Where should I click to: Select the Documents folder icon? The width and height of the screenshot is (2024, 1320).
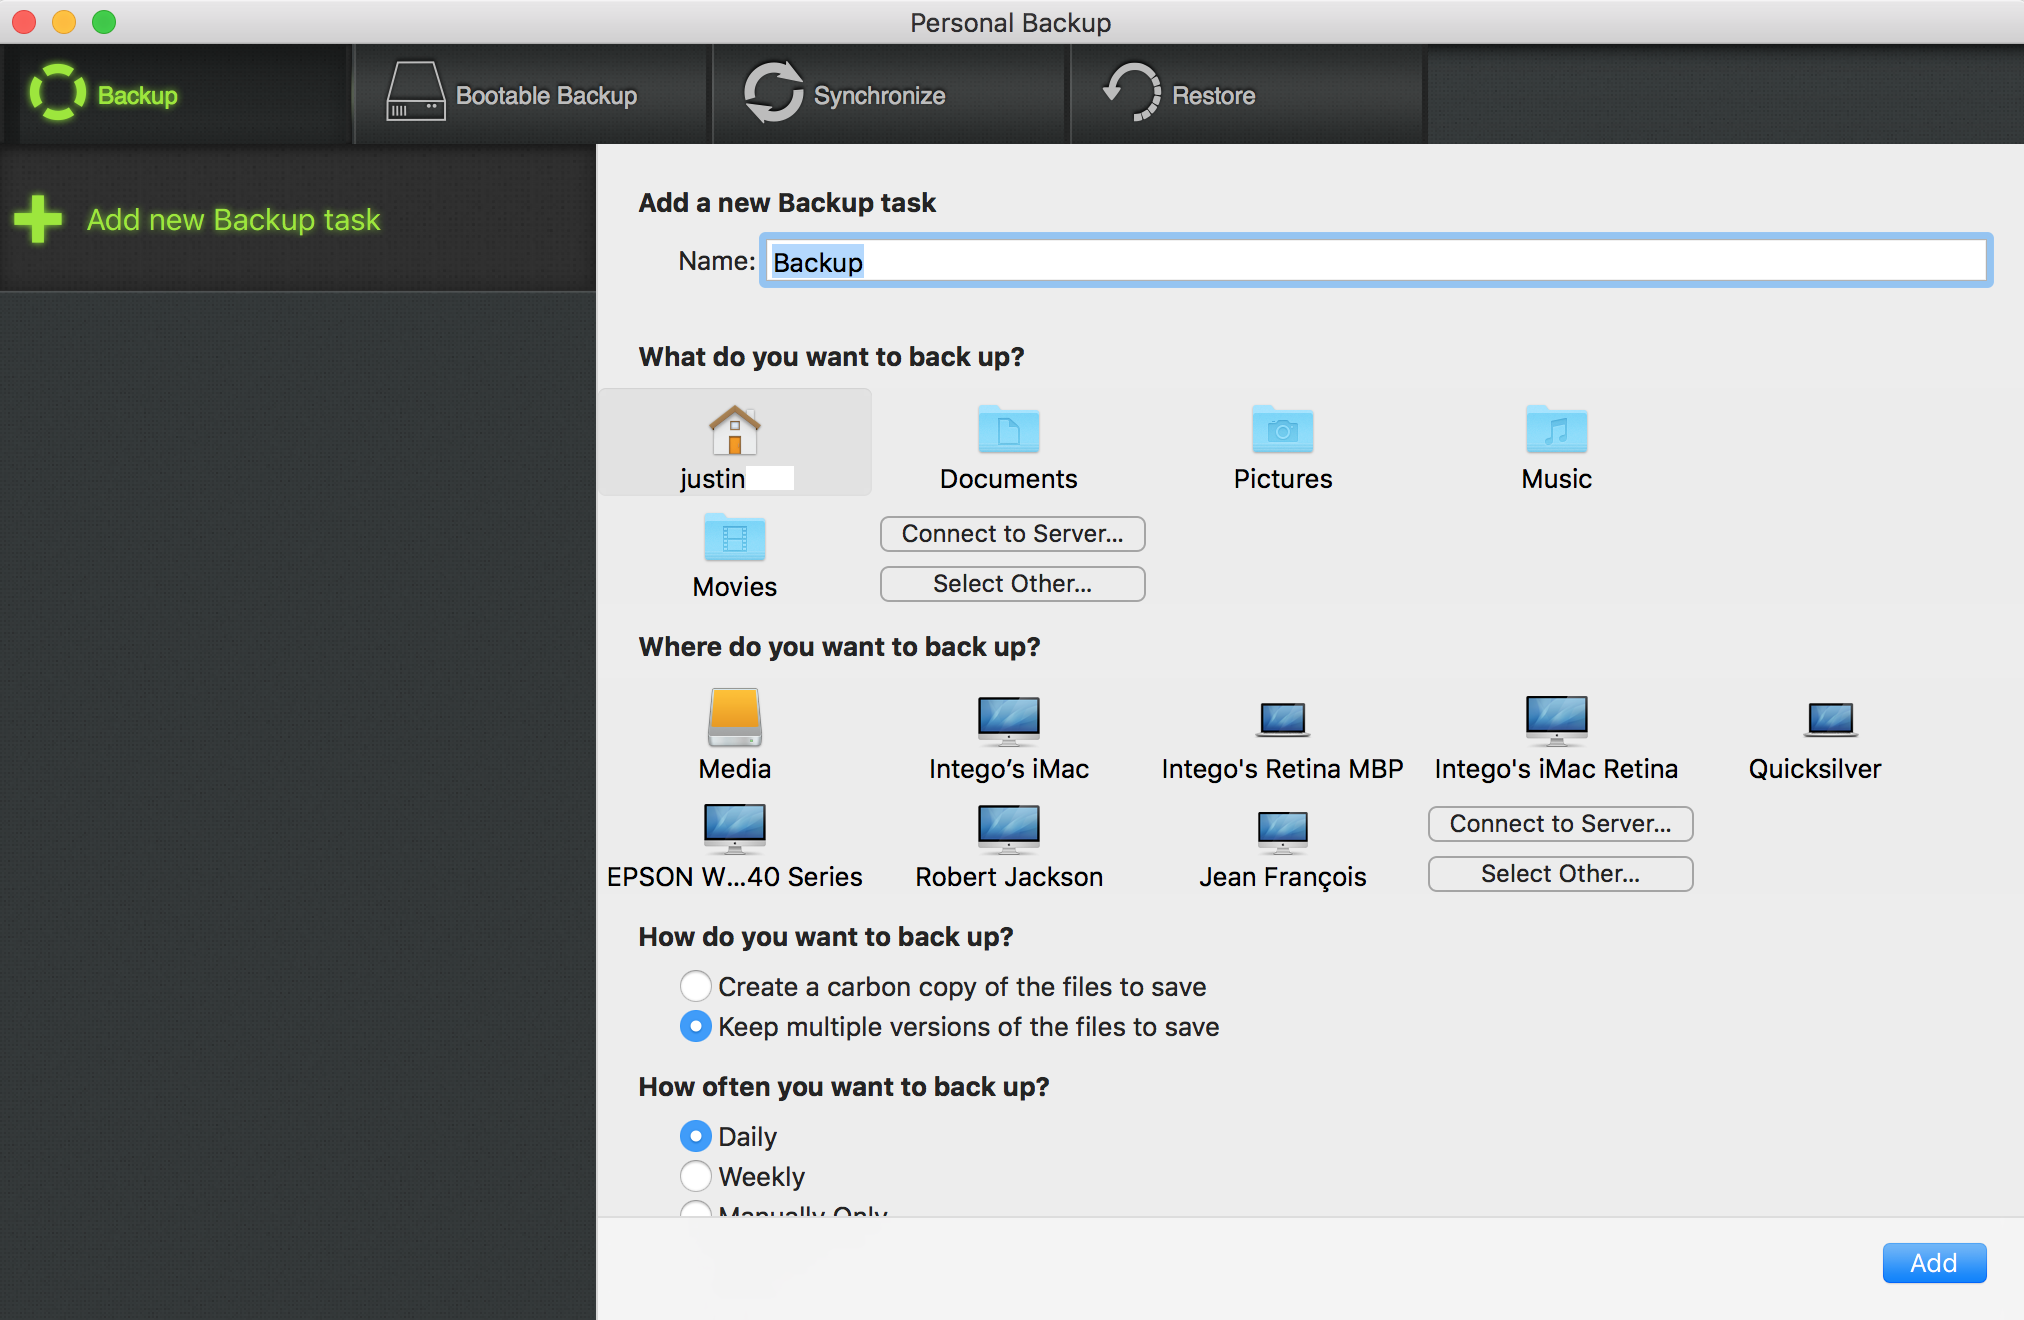(1009, 430)
